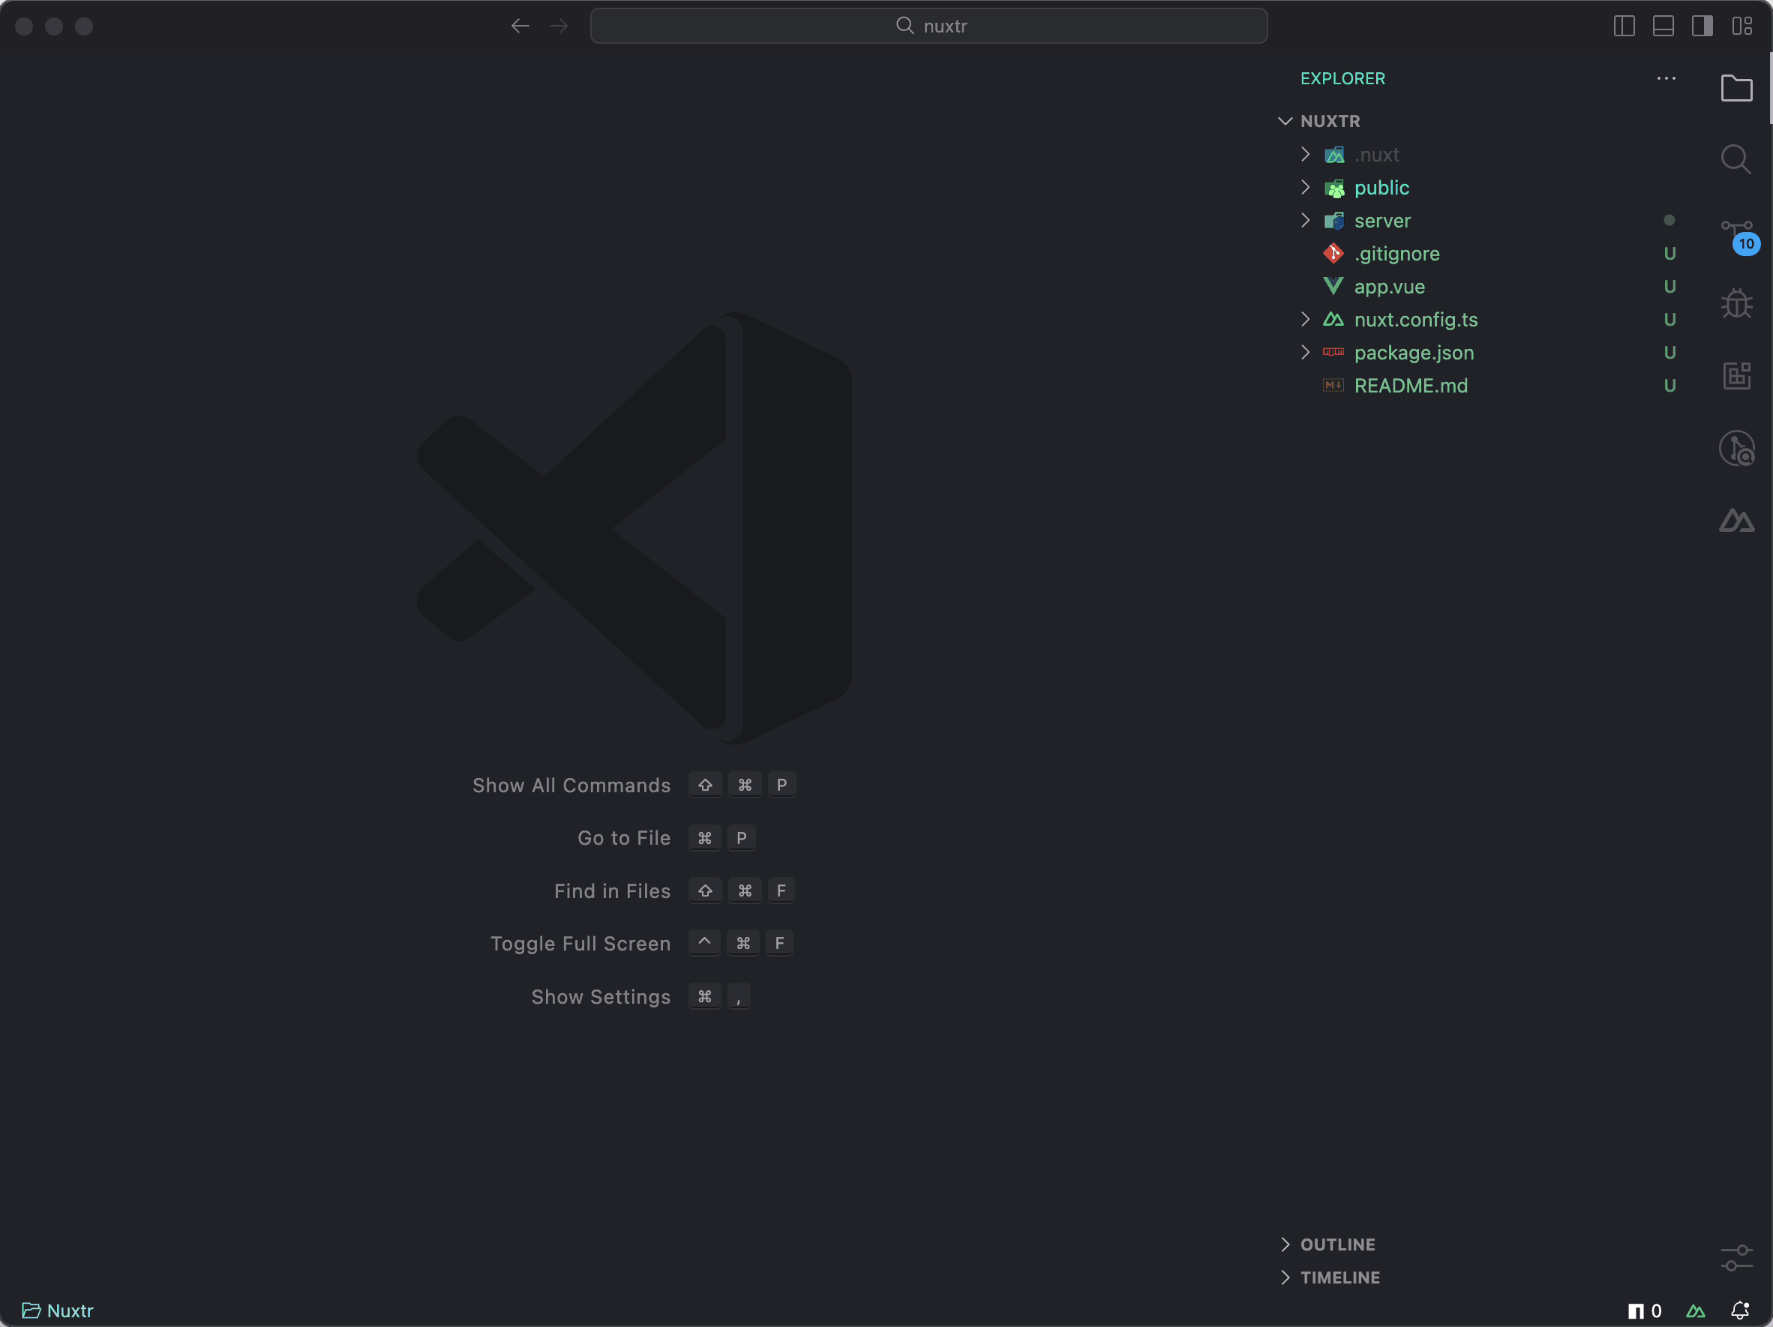Screen dimensions: 1773x1327
Task: Click the Nuxt icon beside nuxt.config.ts
Action: [x=1333, y=319]
